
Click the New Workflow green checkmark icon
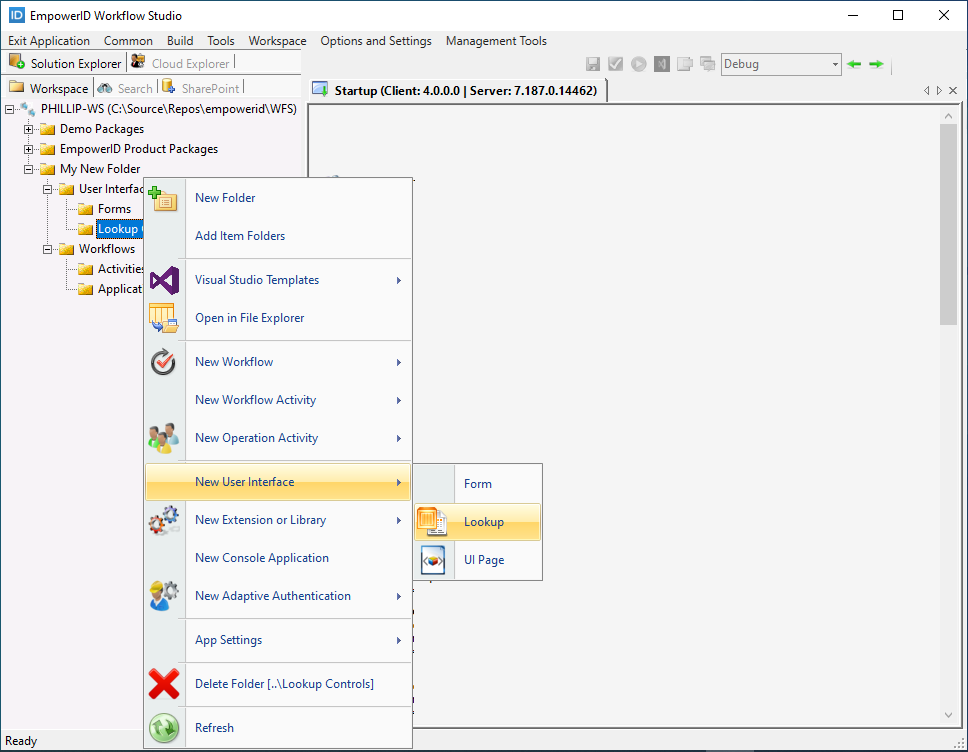[164, 362]
